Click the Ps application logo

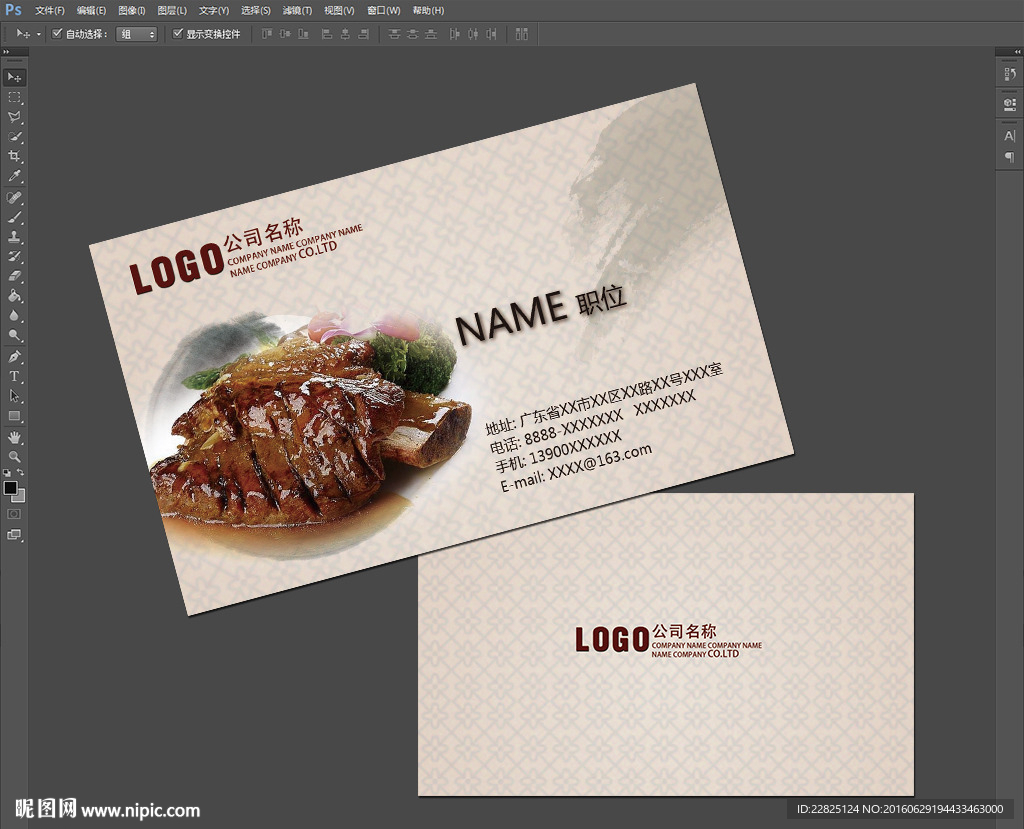pyautogui.click(x=13, y=10)
